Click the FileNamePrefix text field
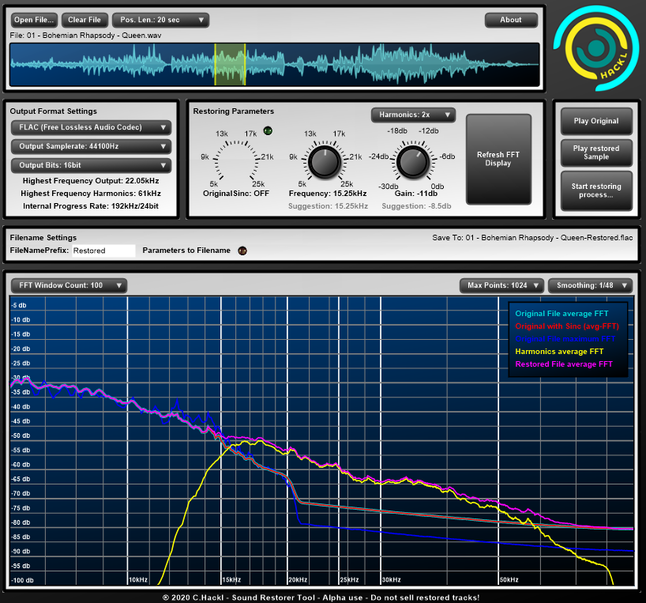The image size is (646, 603). [103, 251]
